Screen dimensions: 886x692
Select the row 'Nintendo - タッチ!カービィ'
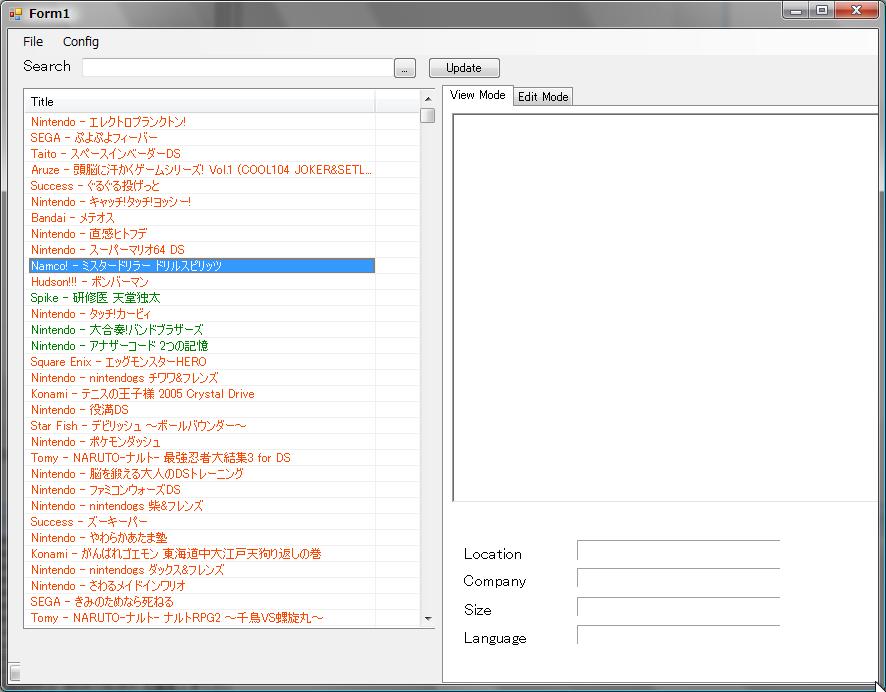[202, 314]
